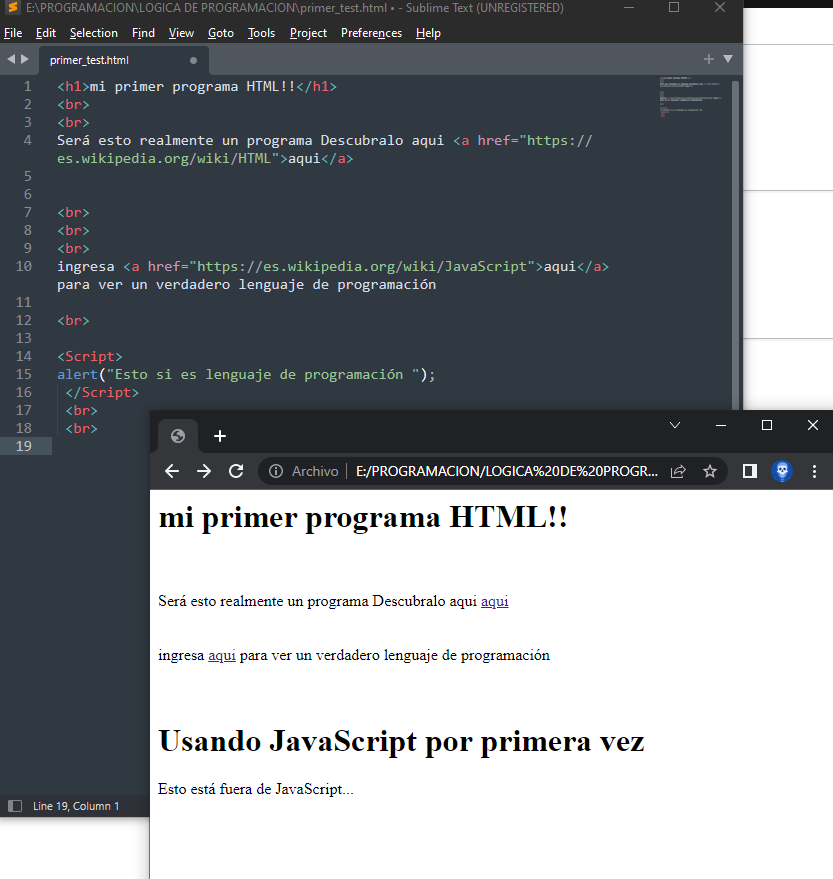Open the Help menu
The height and width of the screenshot is (879, 833).
428,33
